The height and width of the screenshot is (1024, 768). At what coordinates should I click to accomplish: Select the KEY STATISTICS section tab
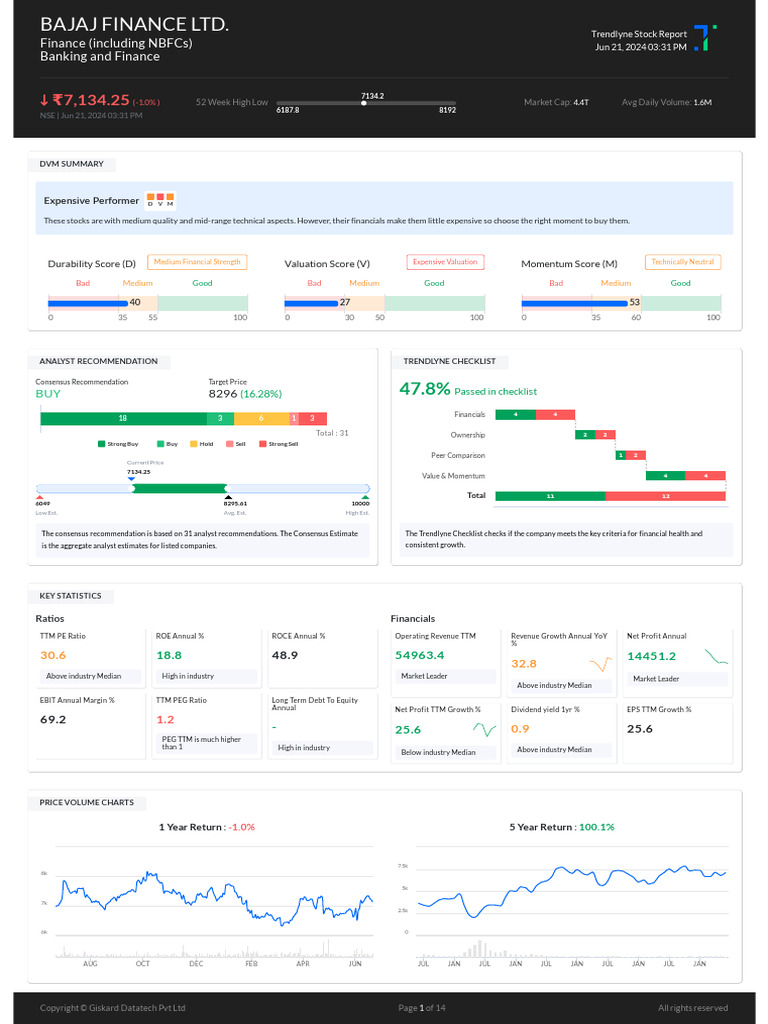coord(70,596)
